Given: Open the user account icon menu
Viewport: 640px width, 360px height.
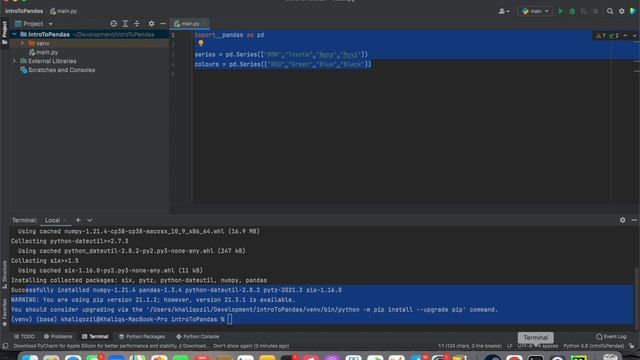Looking at the screenshot, I should pyautogui.click(x=504, y=11).
